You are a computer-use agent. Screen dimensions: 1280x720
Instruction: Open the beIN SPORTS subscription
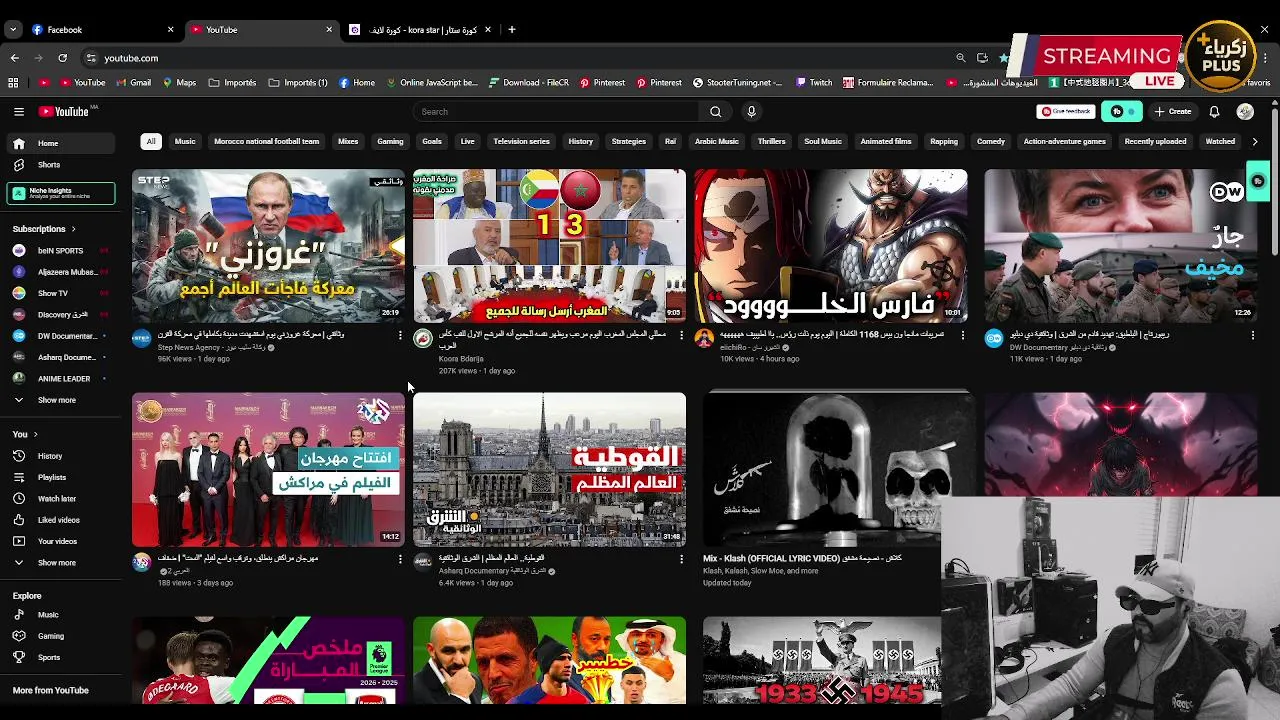point(60,250)
